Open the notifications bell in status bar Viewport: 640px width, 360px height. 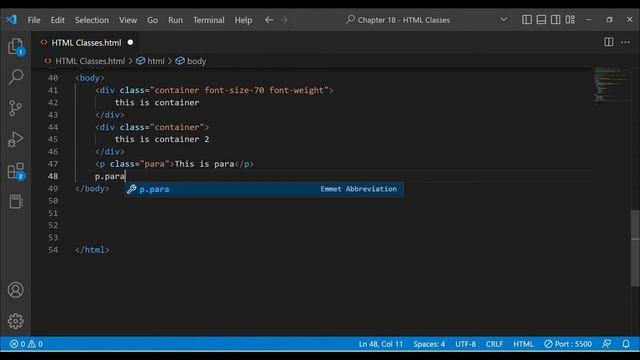pos(626,344)
